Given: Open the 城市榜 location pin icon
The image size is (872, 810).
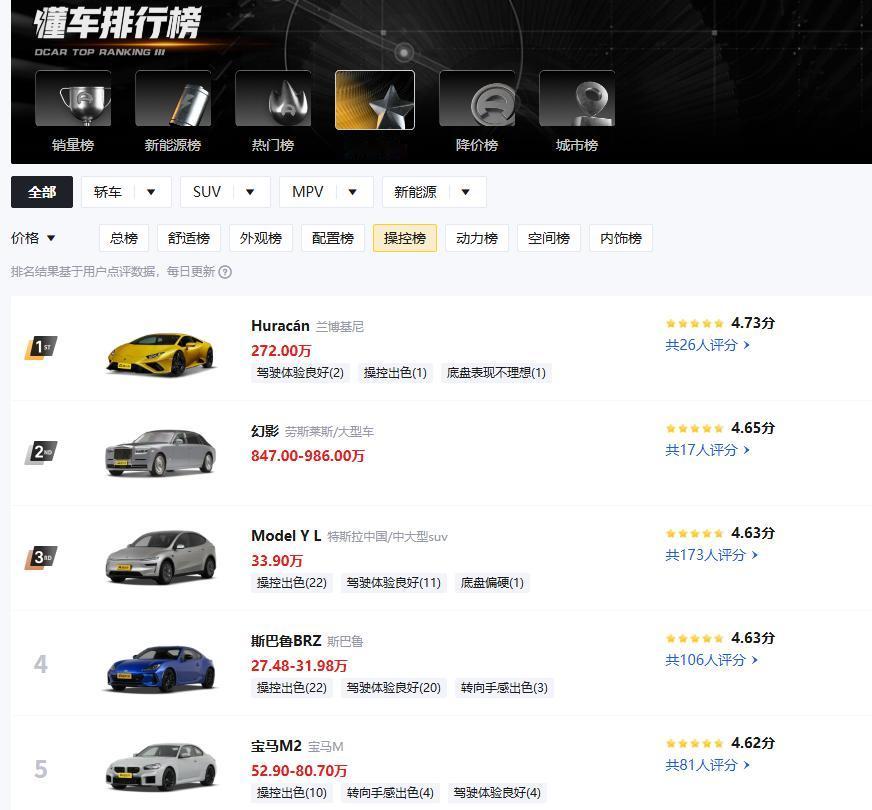Looking at the screenshot, I should tap(577, 98).
